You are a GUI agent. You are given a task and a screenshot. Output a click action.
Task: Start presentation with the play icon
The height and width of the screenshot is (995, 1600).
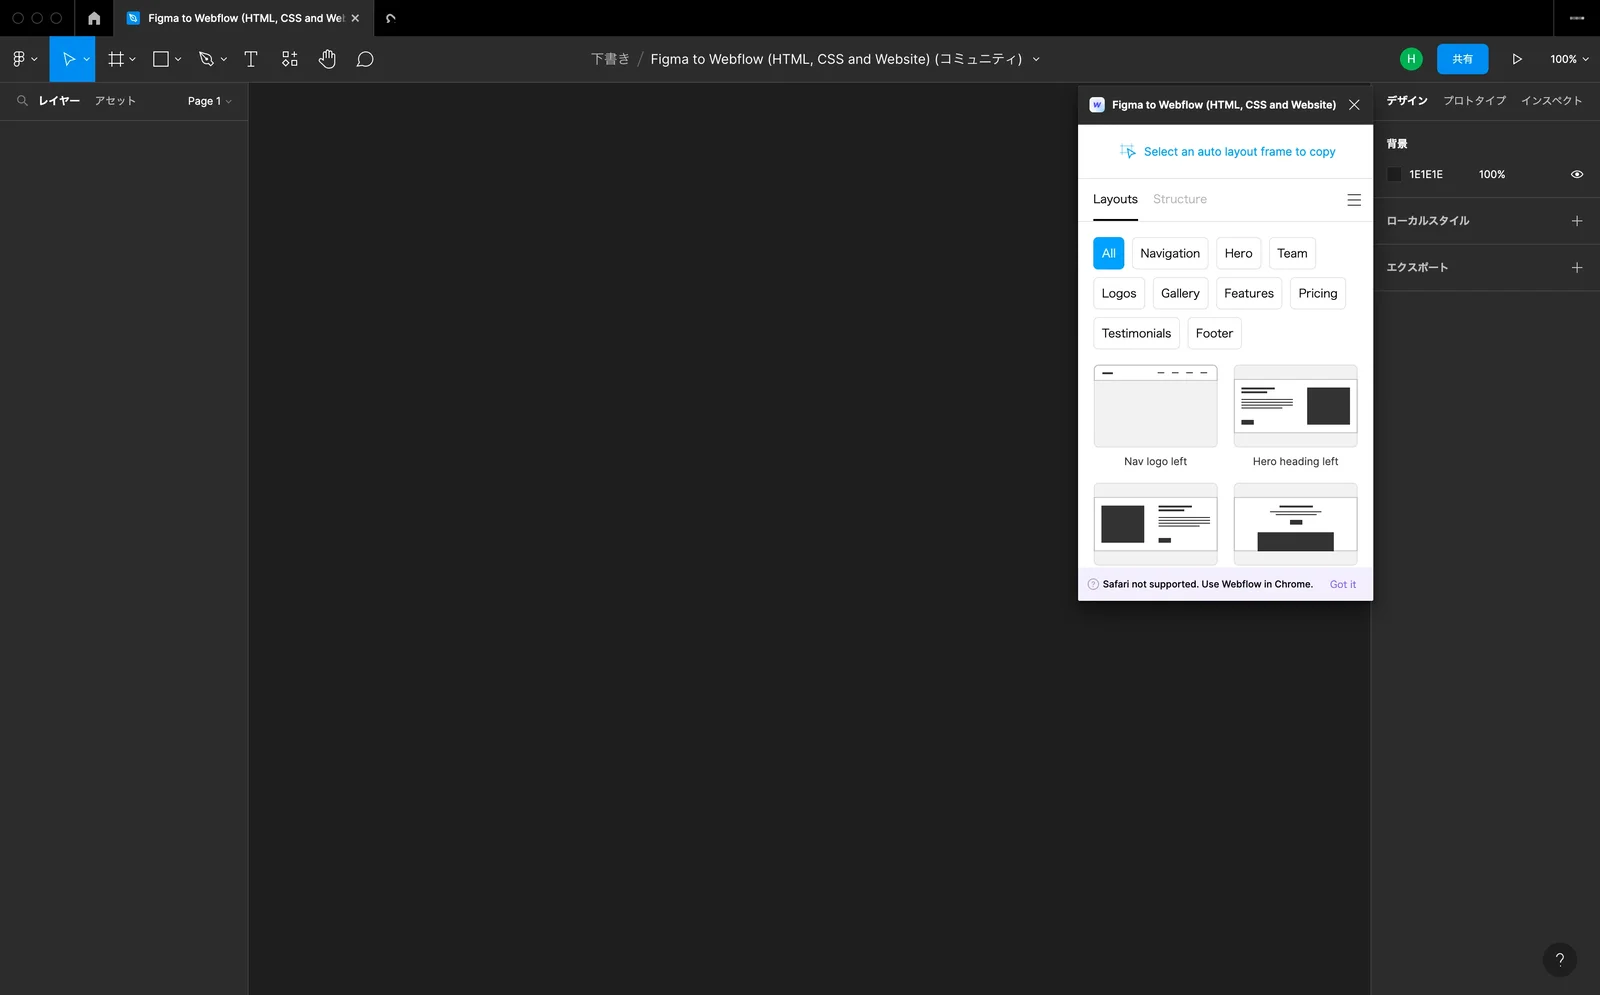[x=1517, y=59]
